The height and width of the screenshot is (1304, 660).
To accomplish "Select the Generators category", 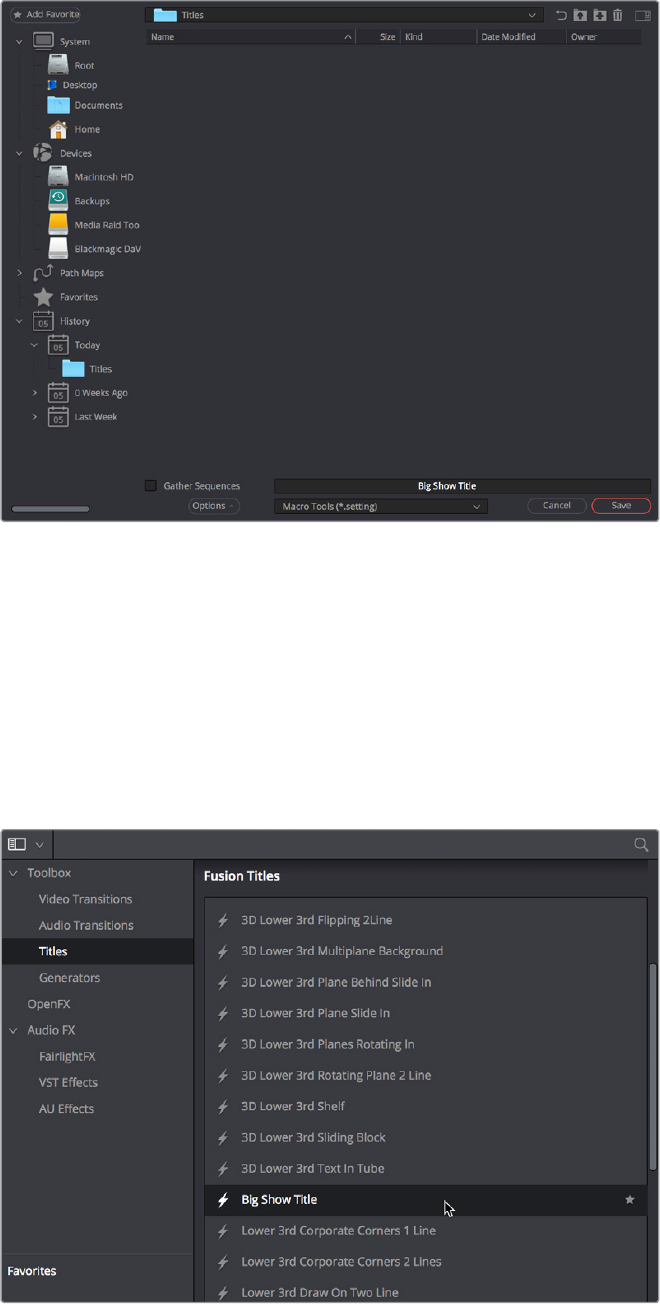I will point(69,977).
